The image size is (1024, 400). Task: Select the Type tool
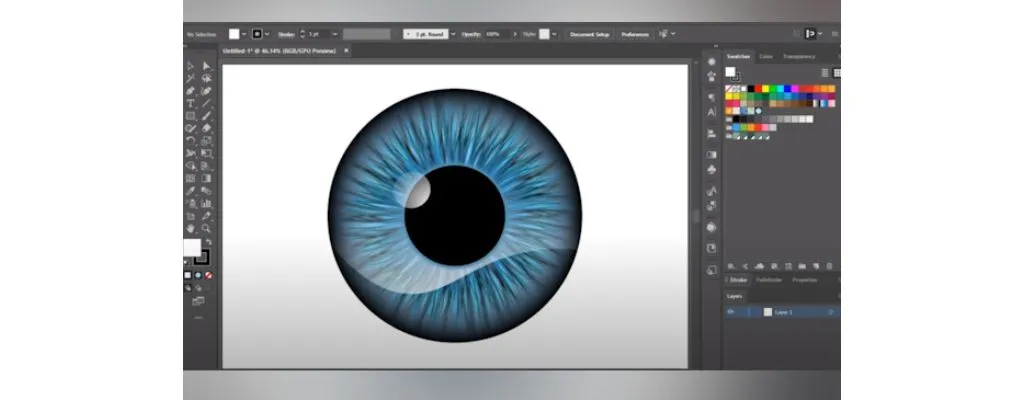(190, 103)
